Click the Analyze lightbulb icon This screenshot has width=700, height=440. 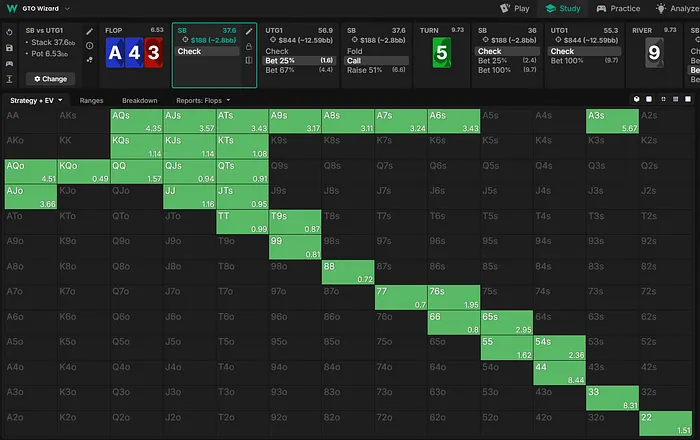click(661, 8)
